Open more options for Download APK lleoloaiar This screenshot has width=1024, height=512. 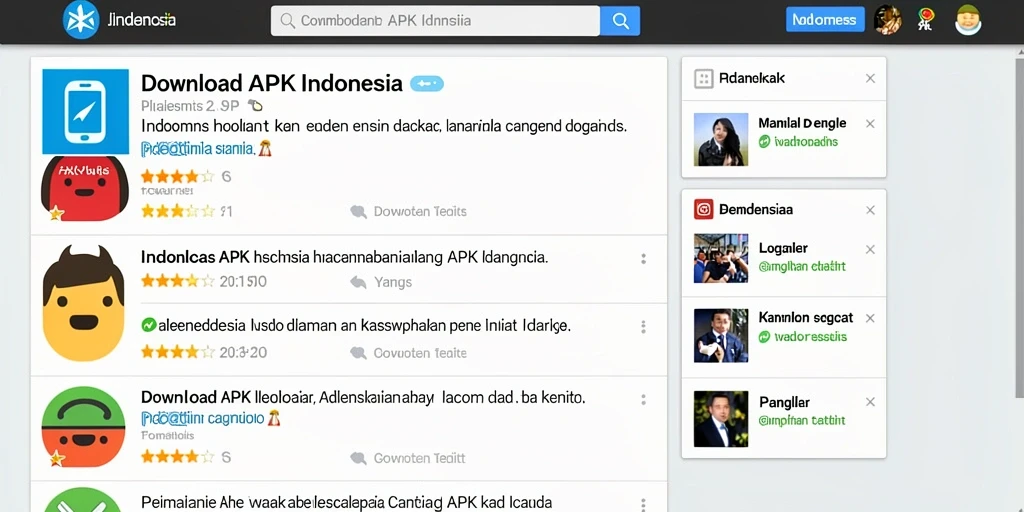tap(643, 399)
